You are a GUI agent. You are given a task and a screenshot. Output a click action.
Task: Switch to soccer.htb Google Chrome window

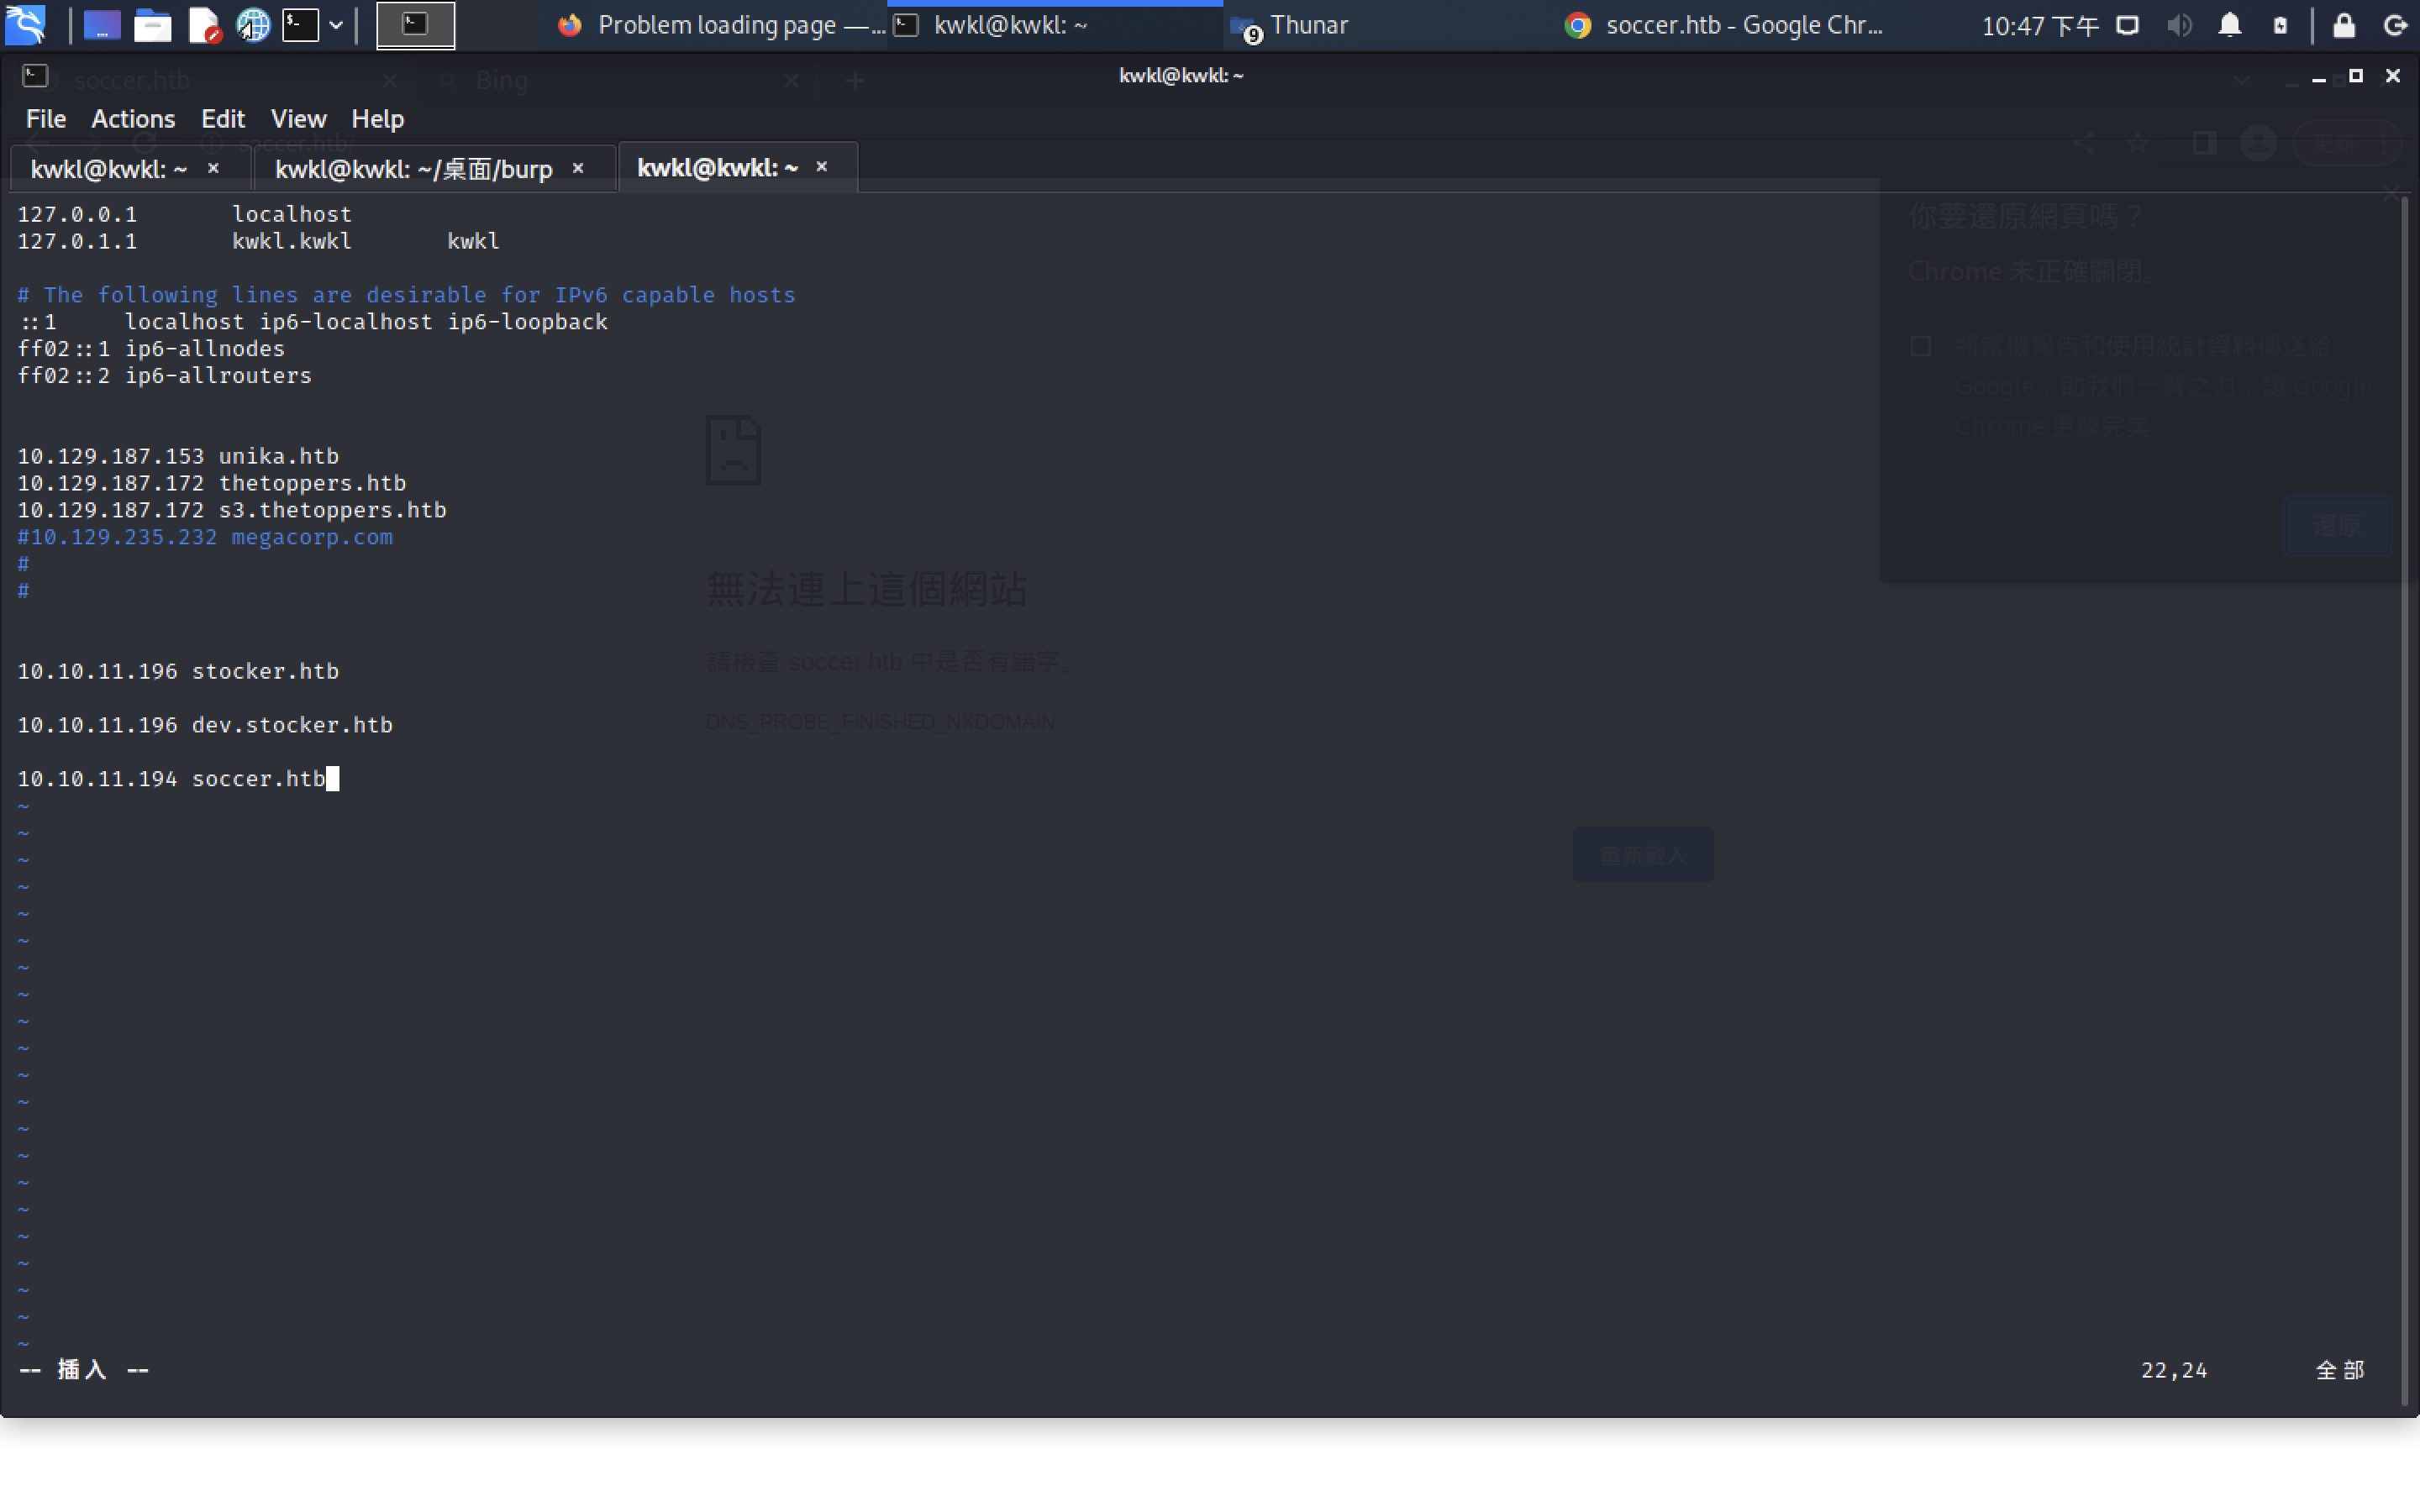(1725, 25)
